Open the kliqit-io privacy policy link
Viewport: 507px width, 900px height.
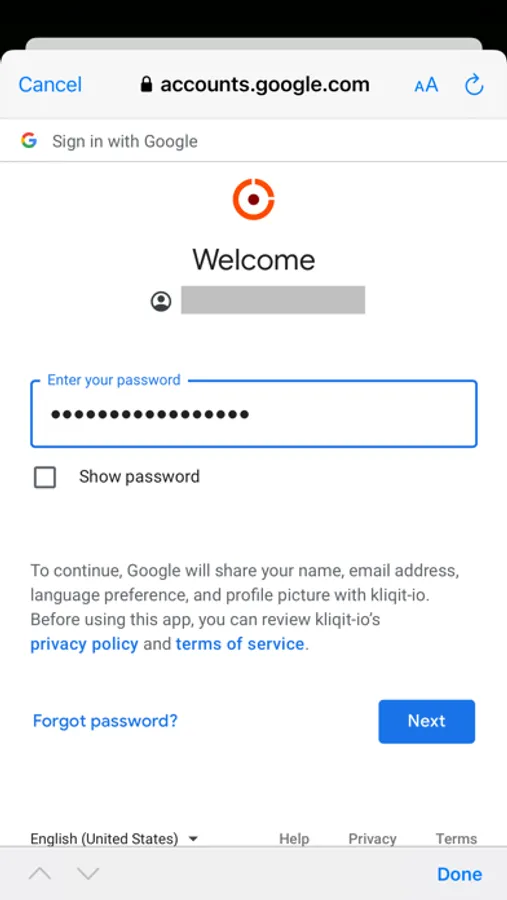pyautogui.click(x=84, y=644)
